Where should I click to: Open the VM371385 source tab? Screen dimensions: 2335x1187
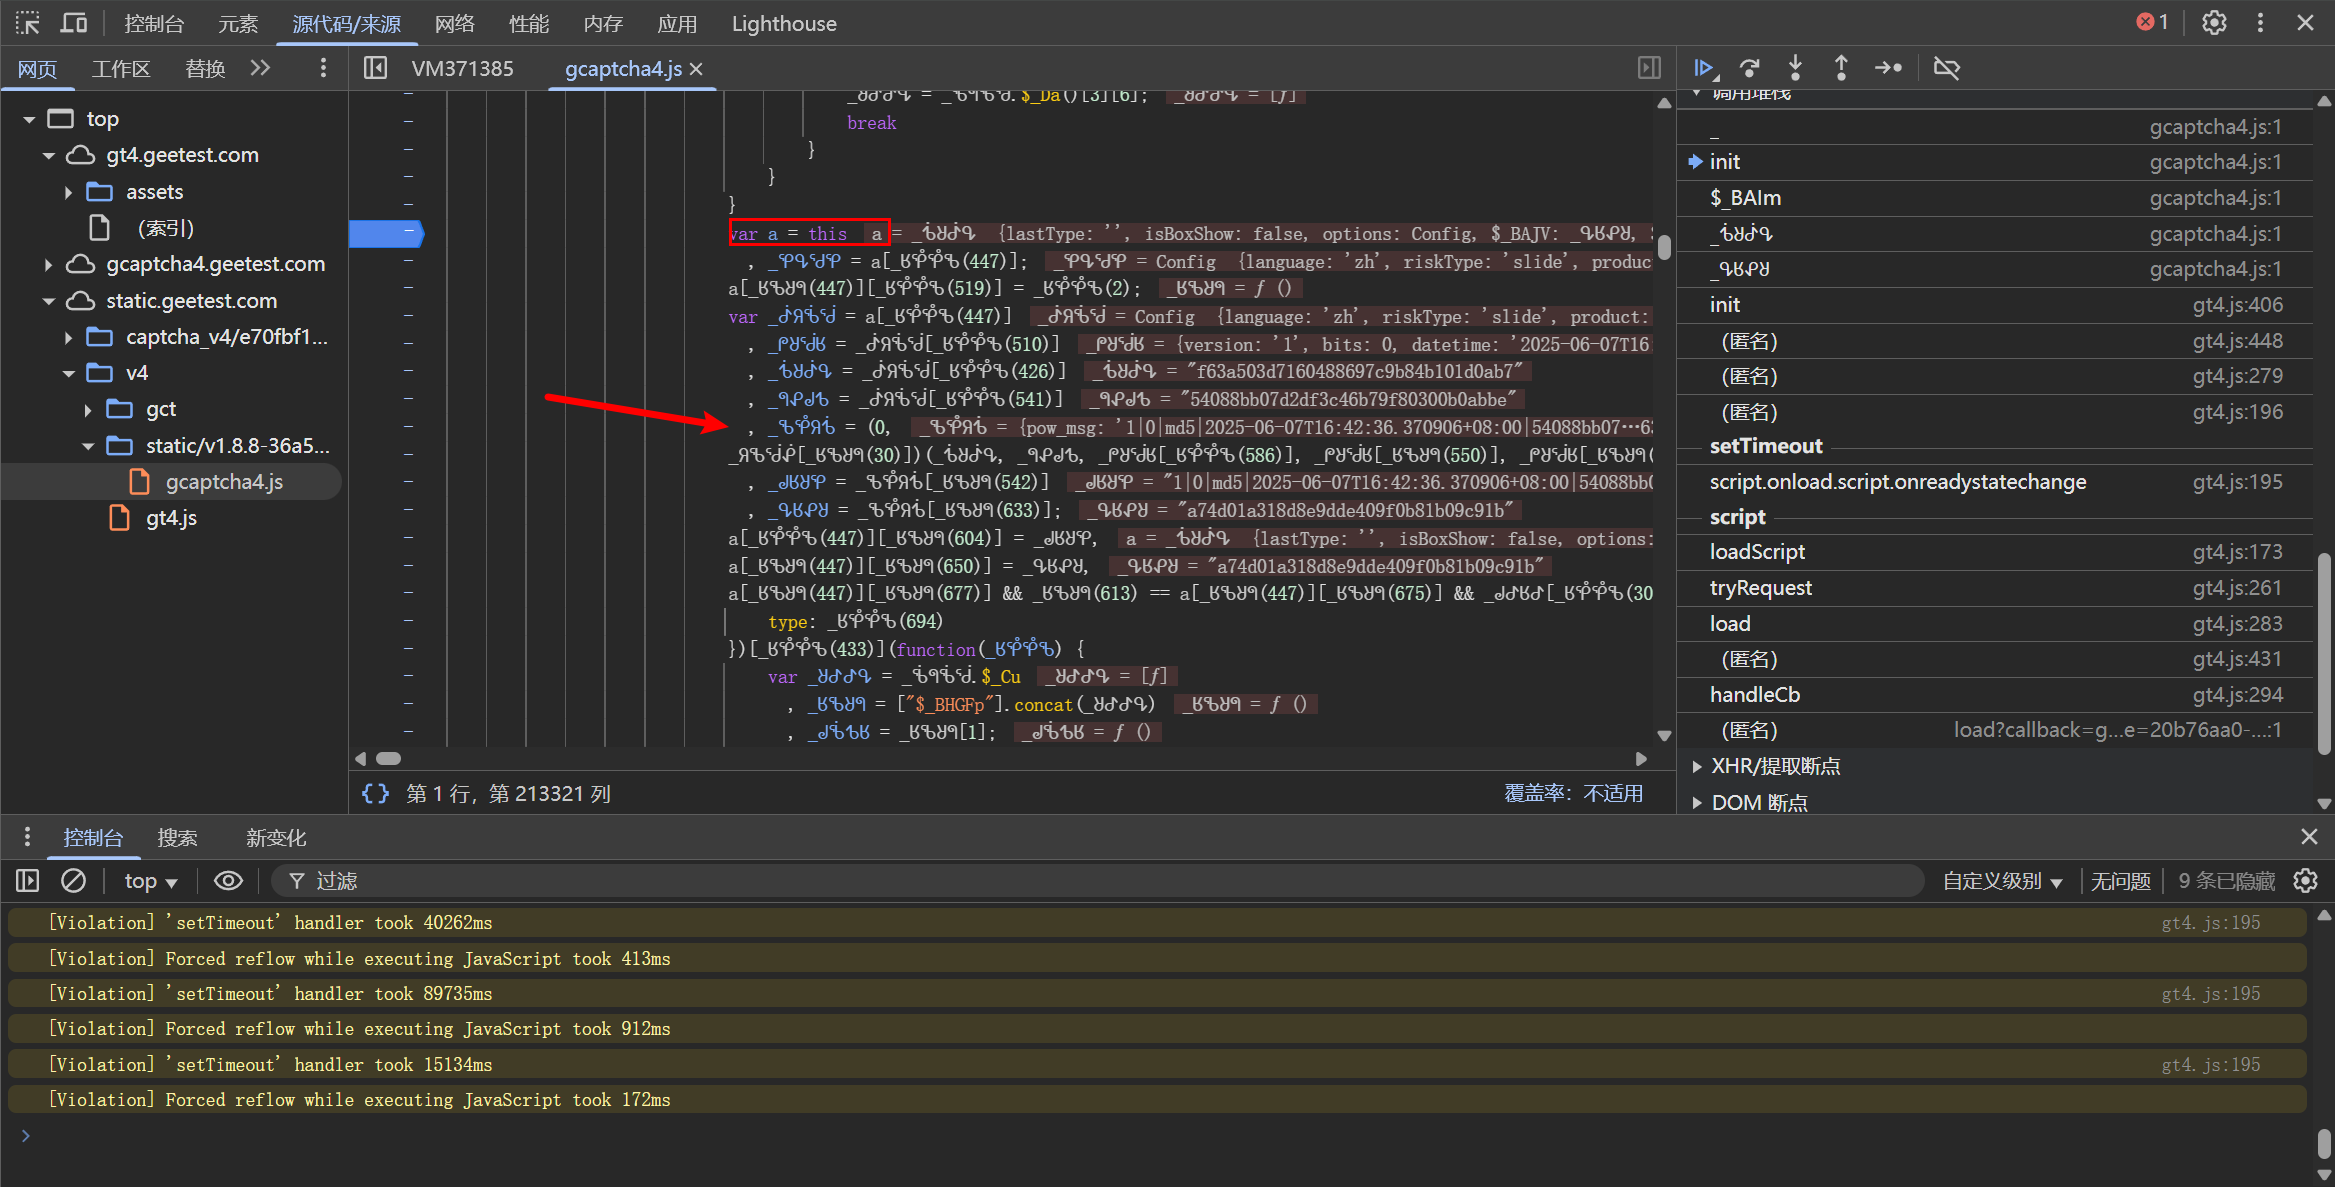pyautogui.click(x=462, y=68)
